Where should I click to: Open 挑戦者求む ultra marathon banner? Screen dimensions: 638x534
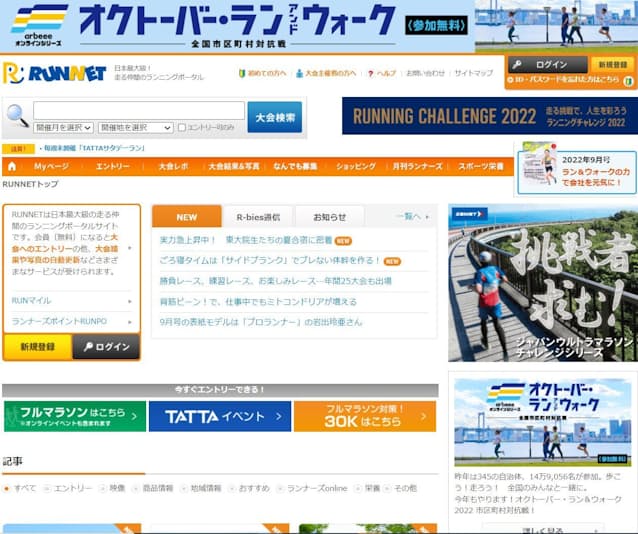click(543, 283)
